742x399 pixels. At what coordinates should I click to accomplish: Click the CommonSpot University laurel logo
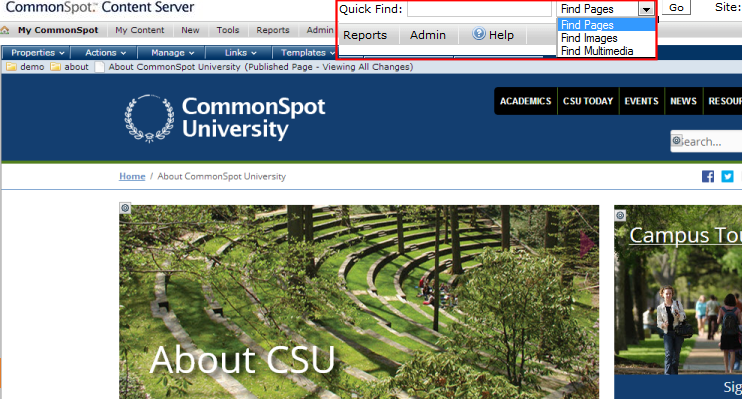click(150, 118)
